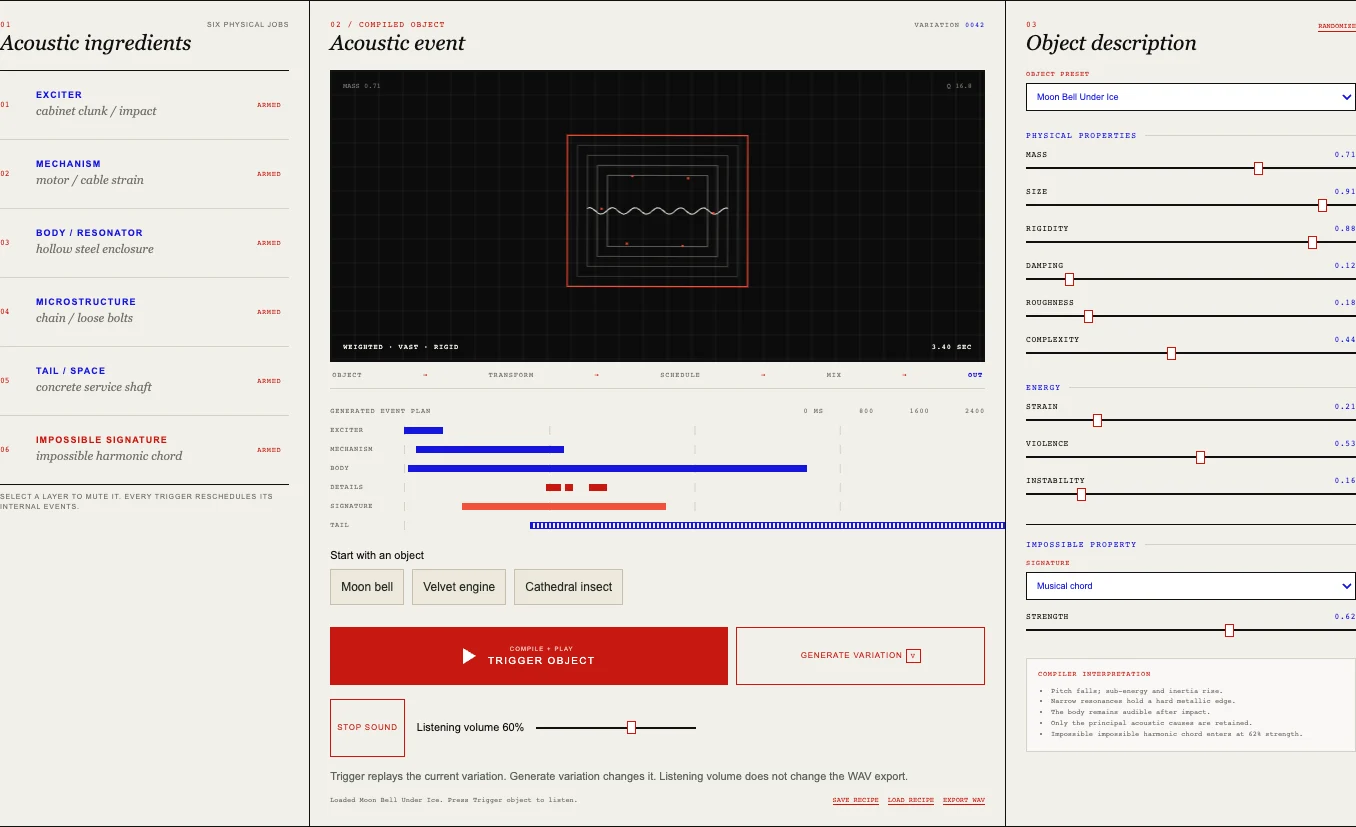Click the 'VARIATION 0042' label

pos(949,25)
